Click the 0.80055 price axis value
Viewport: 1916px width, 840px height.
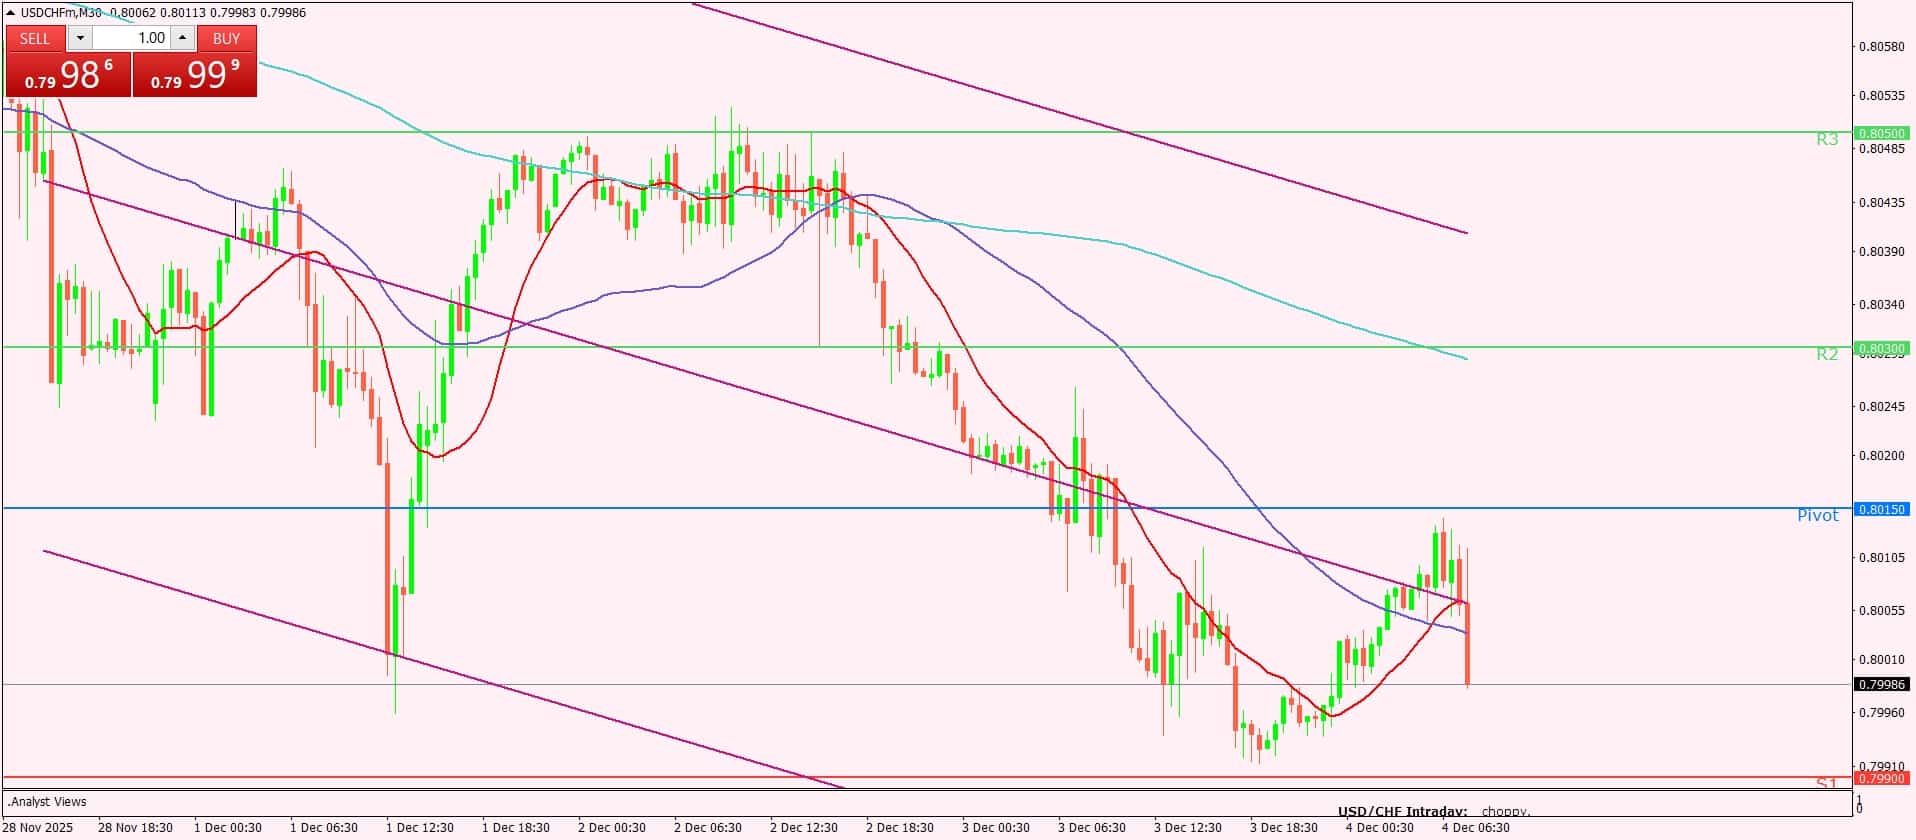(x=1880, y=611)
